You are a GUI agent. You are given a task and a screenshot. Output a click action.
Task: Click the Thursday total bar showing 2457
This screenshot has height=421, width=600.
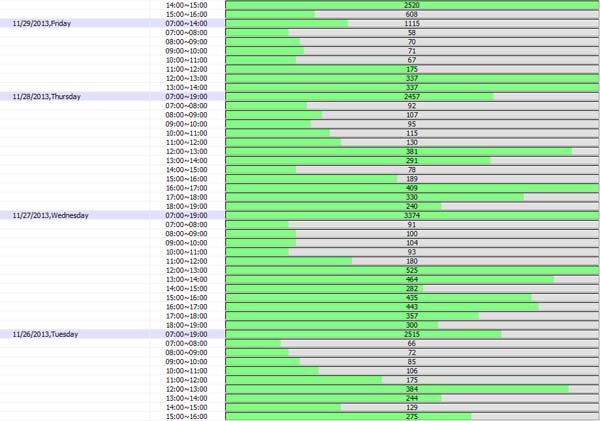pos(411,96)
